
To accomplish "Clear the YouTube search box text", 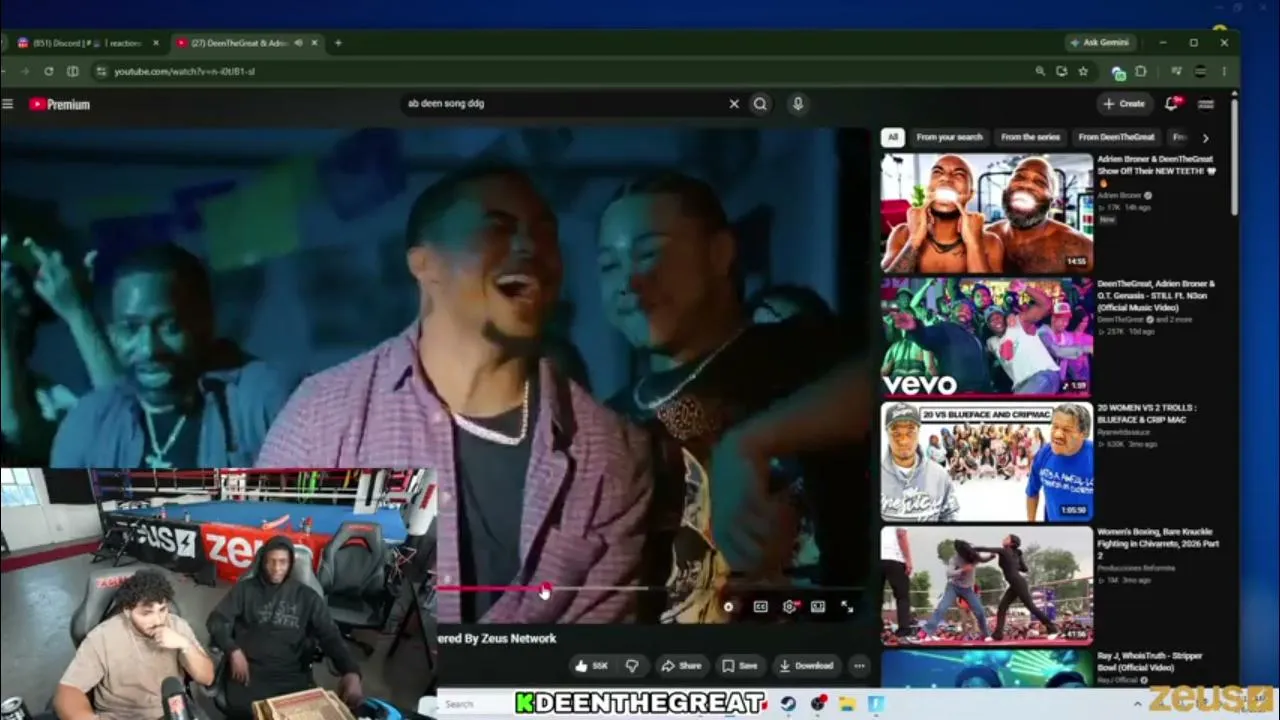I will (x=734, y=104).
